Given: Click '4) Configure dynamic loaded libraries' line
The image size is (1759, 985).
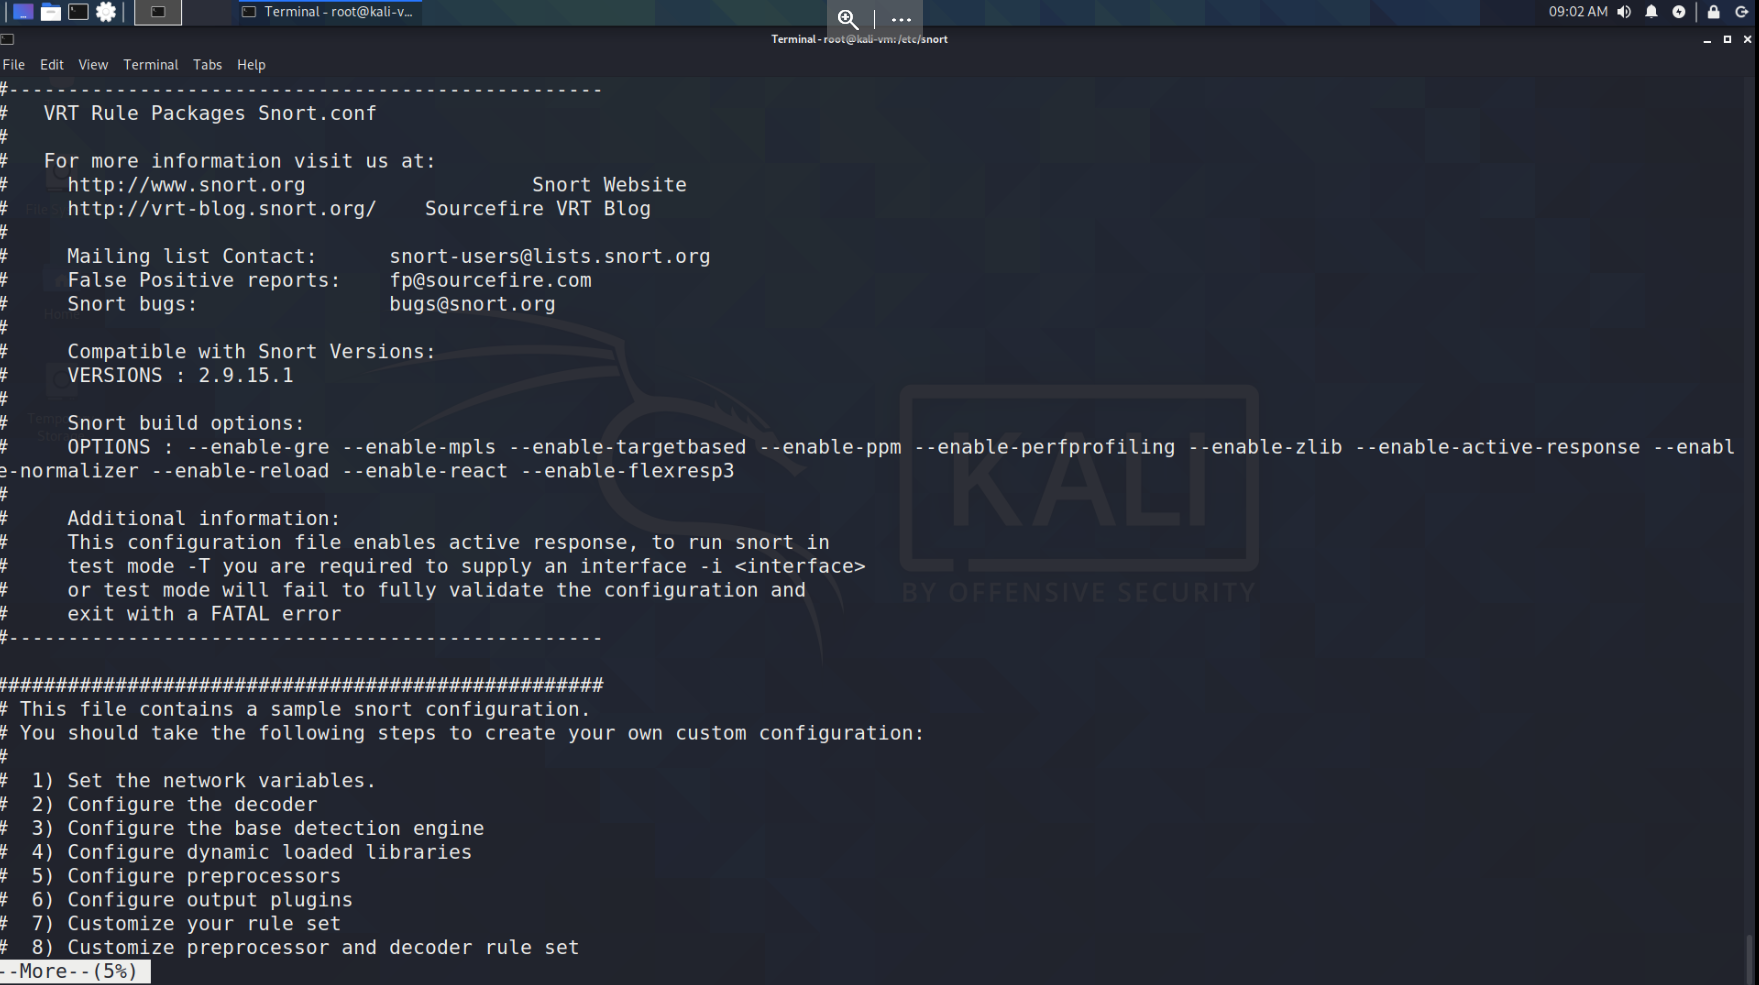Looking at the screenshot, I should coord(251,853).
